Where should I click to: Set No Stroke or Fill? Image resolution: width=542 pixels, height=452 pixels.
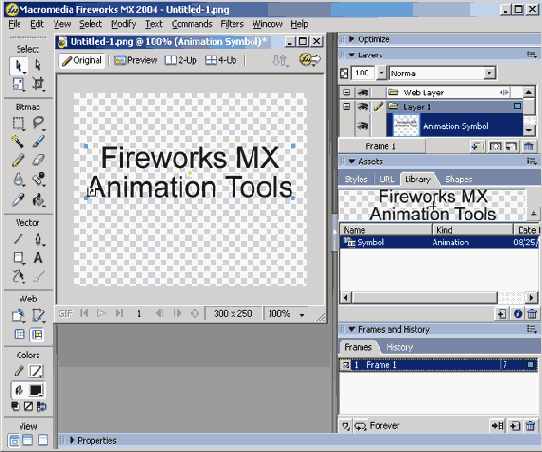pos(28,406)
